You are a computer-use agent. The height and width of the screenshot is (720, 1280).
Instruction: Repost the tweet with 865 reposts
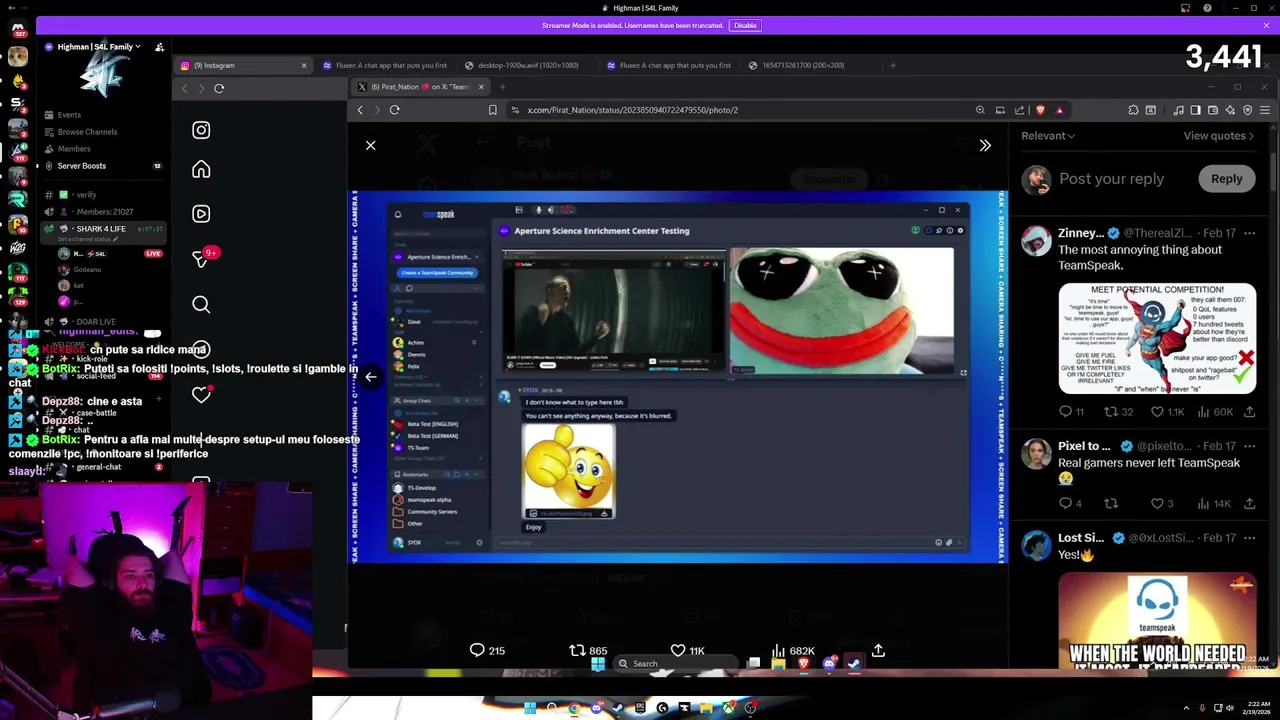pyautogui.click(x=588, y=650)
